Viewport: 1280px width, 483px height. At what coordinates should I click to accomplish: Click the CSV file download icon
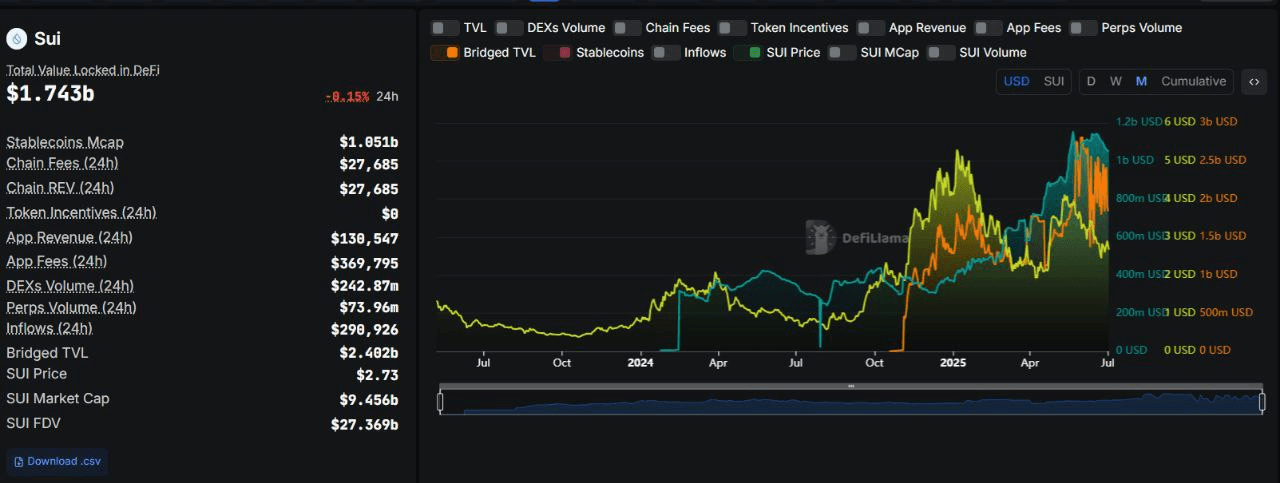(x=18, y=462)
